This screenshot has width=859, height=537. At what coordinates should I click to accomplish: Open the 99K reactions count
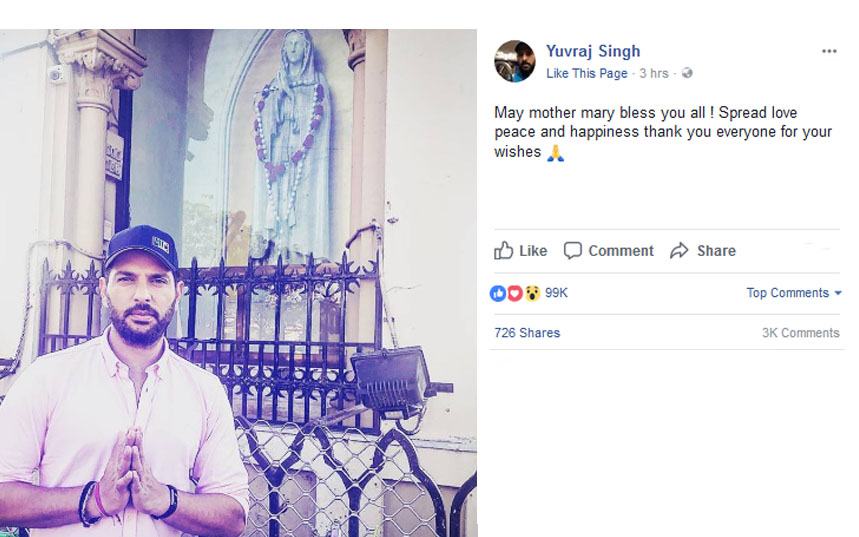[557, 293]
